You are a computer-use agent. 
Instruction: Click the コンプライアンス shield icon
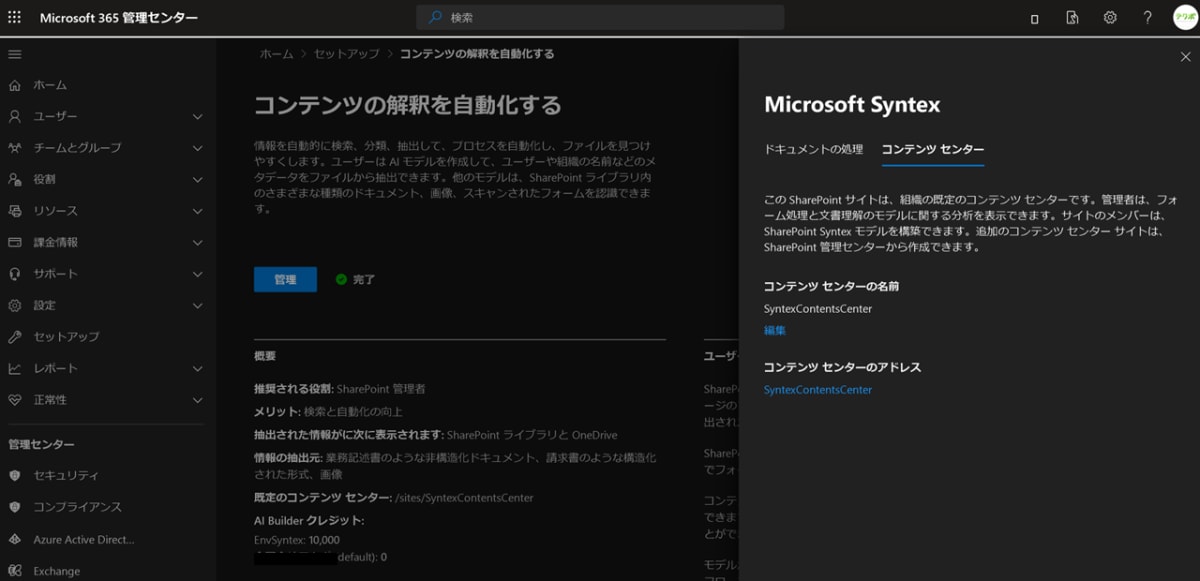[x=14, y=507]
